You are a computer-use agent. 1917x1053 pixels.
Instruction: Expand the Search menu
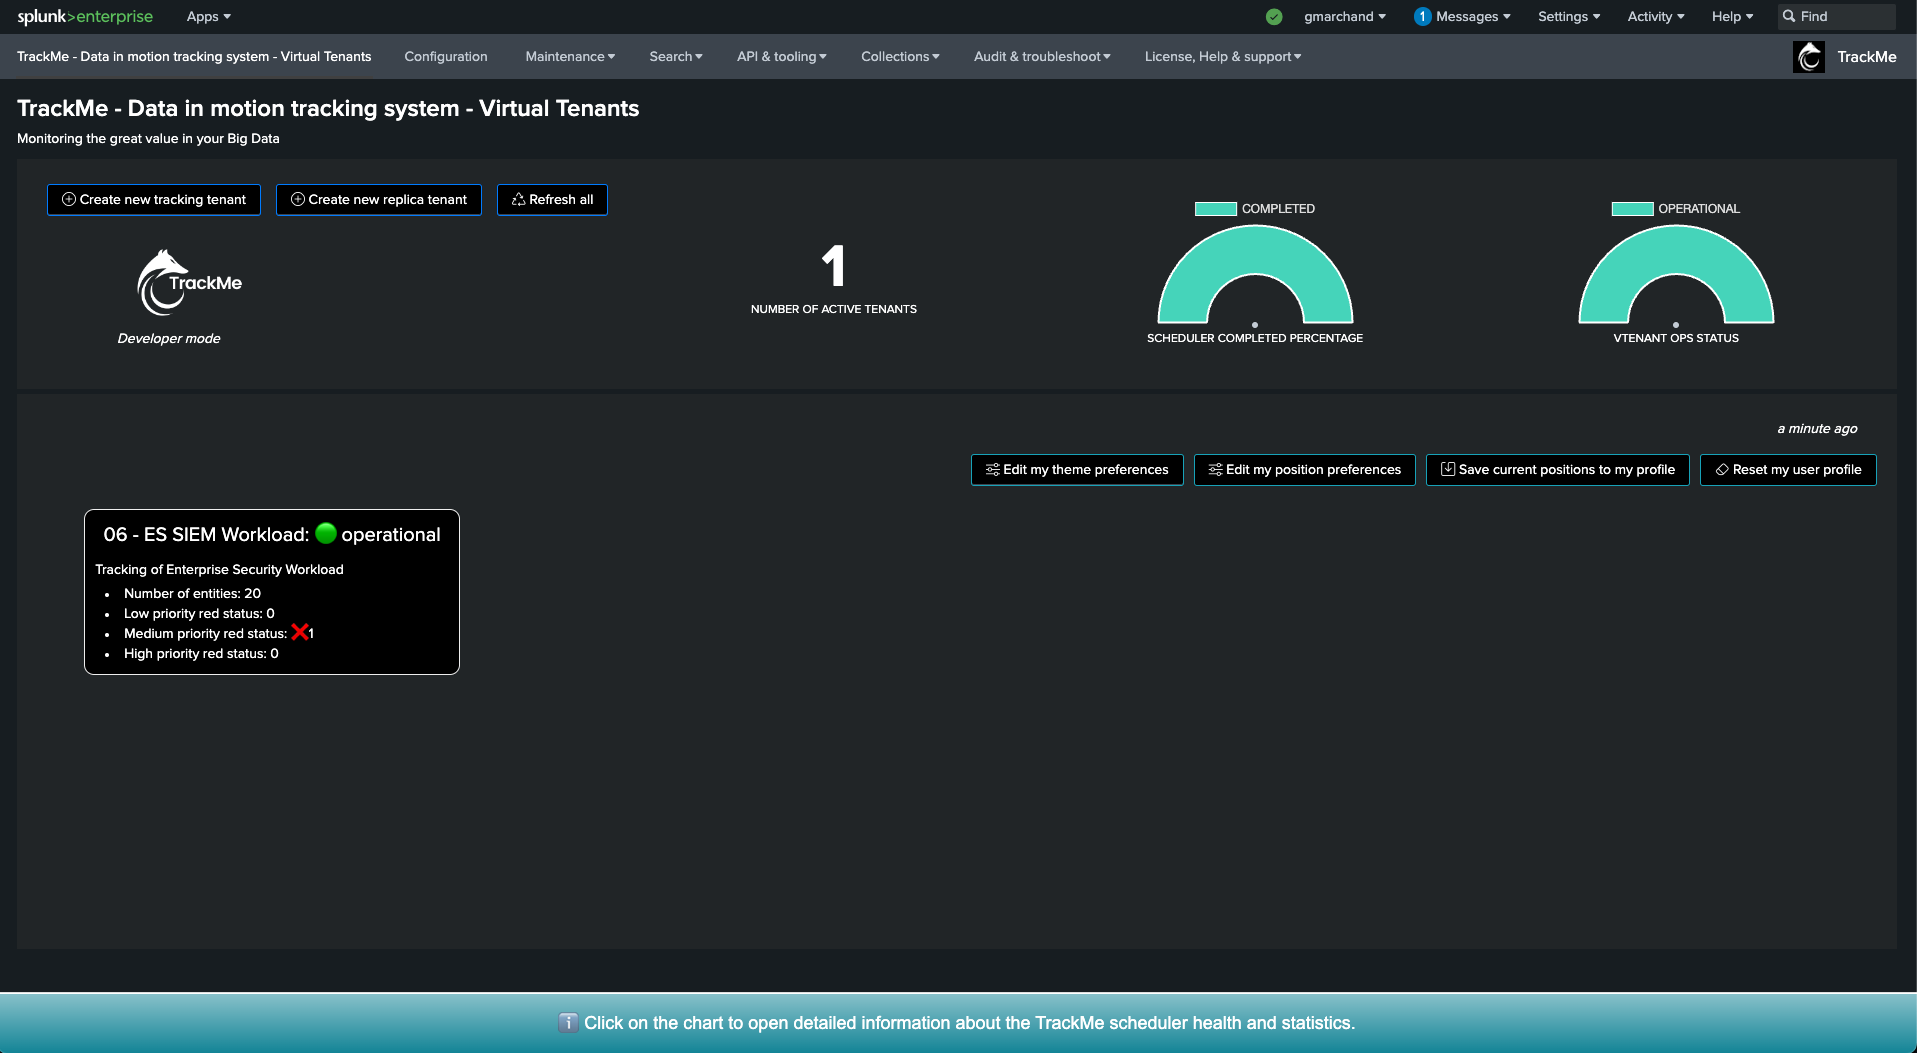pos(676,56)
